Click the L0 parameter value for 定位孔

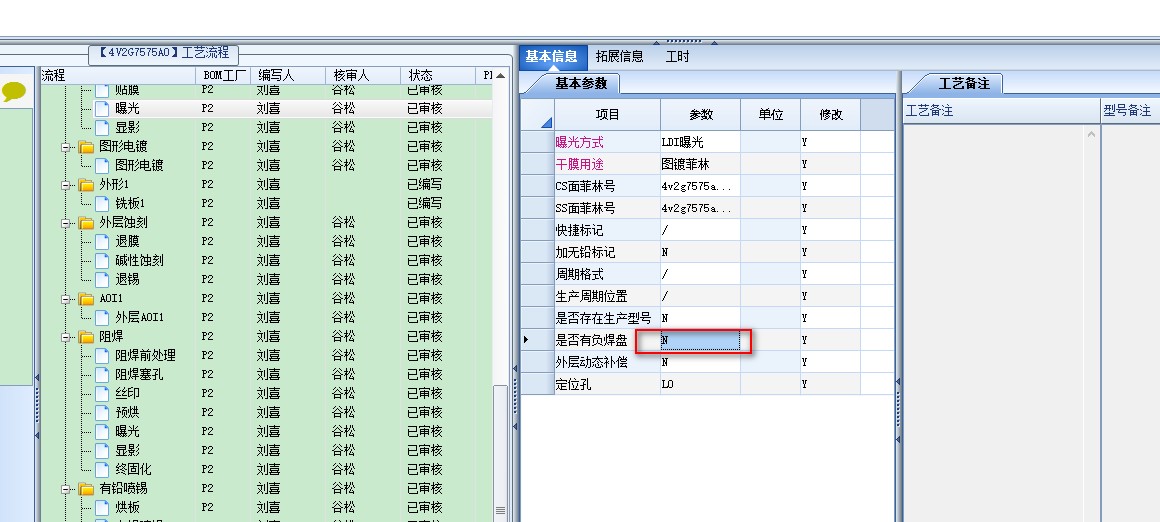[x=701, y=384]
